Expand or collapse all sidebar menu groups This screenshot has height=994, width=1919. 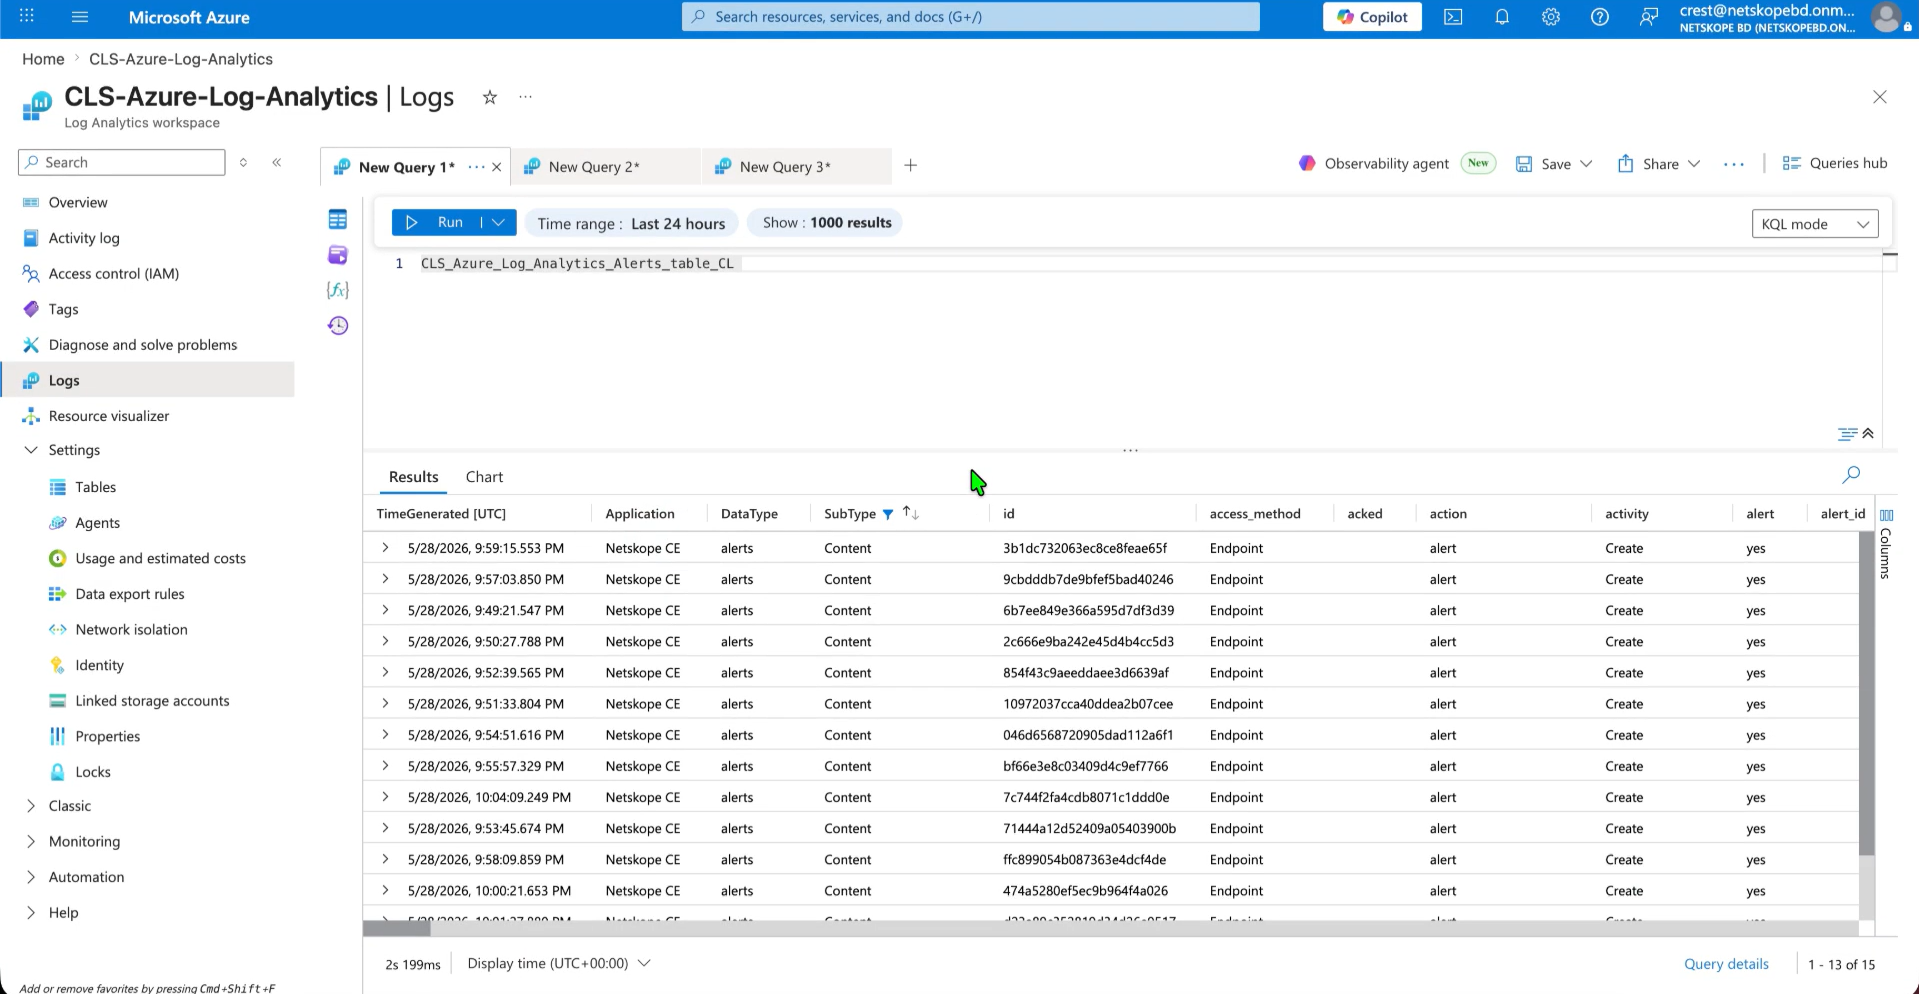243,162
